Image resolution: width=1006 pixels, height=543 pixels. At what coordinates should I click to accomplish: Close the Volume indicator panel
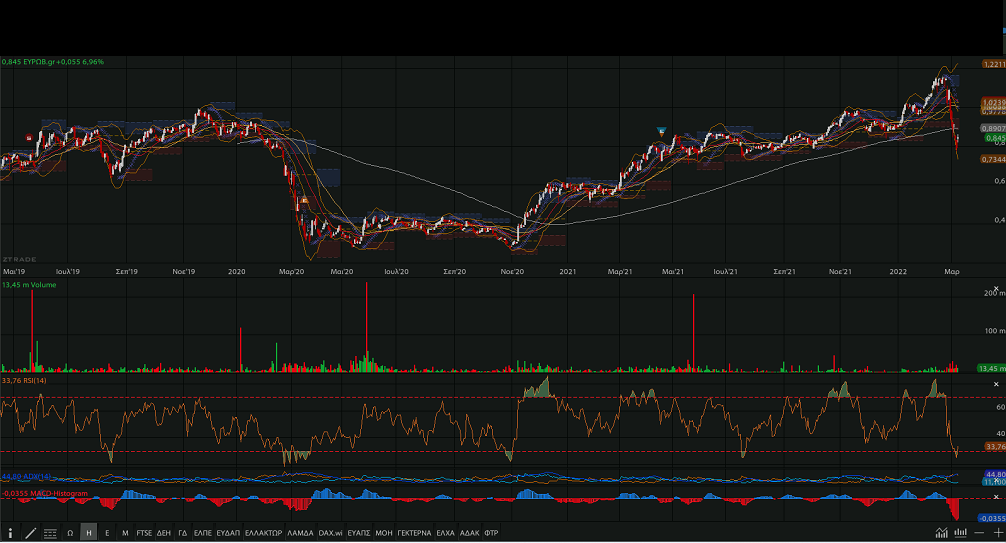coord(996,288)
